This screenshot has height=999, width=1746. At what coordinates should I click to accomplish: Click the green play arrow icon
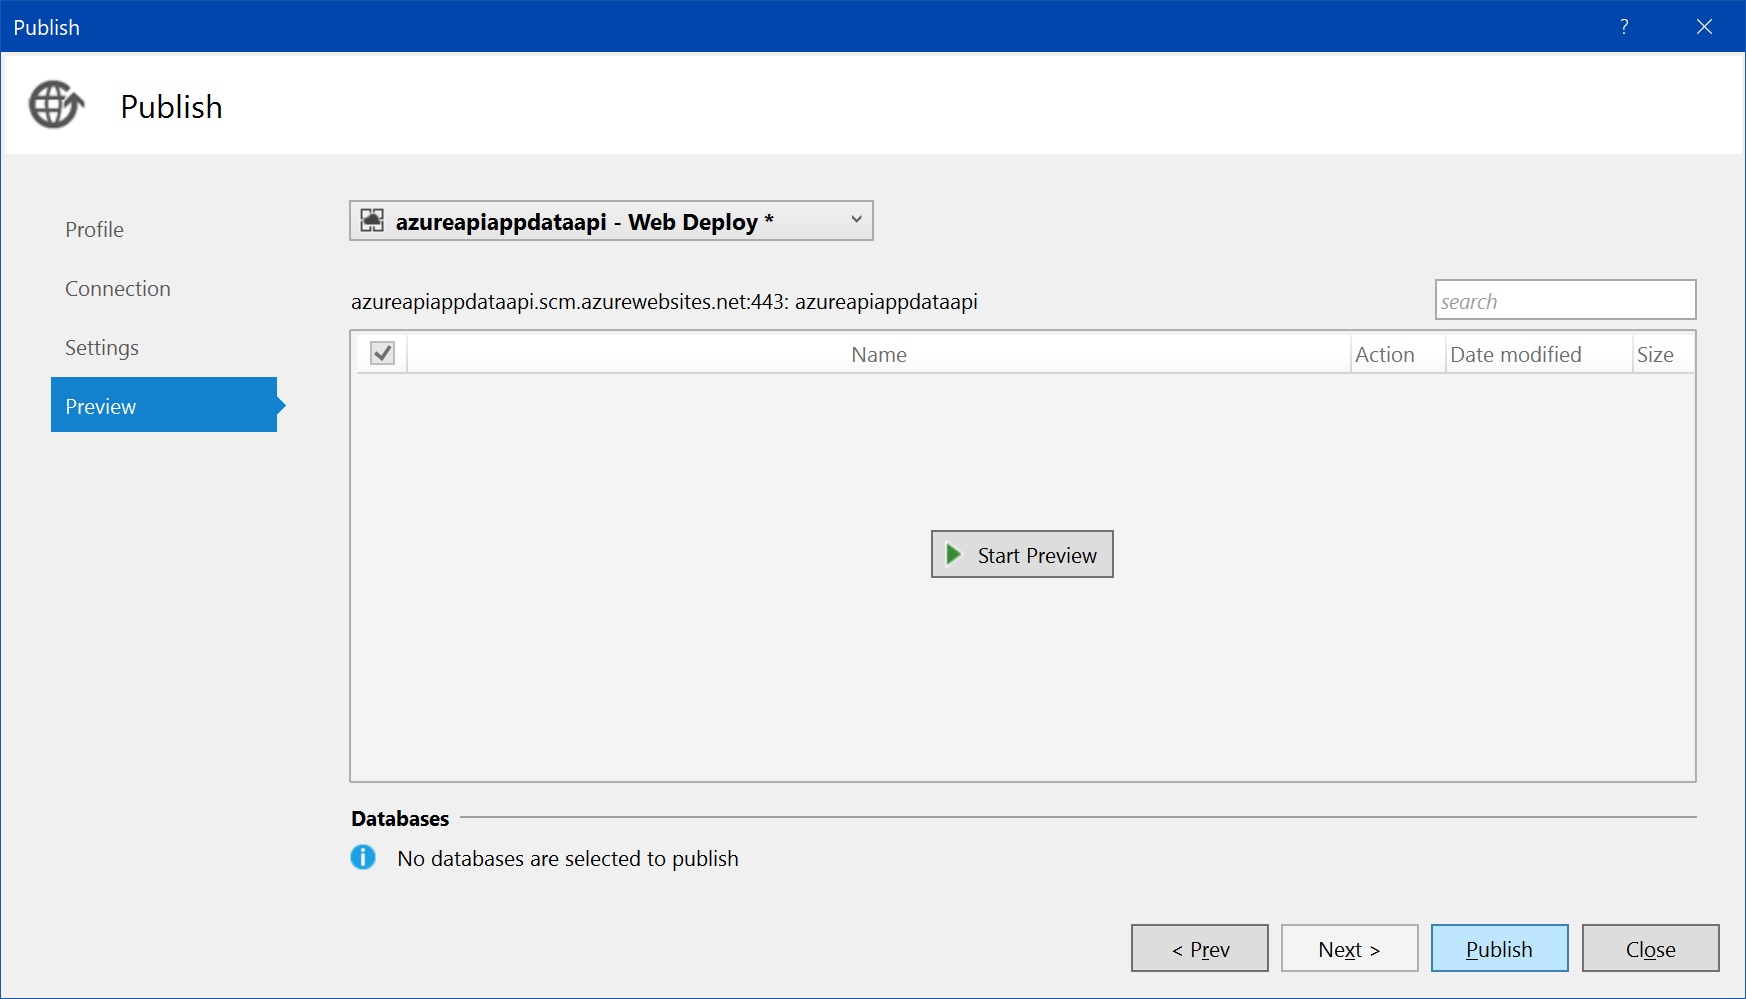coord(954,554)
